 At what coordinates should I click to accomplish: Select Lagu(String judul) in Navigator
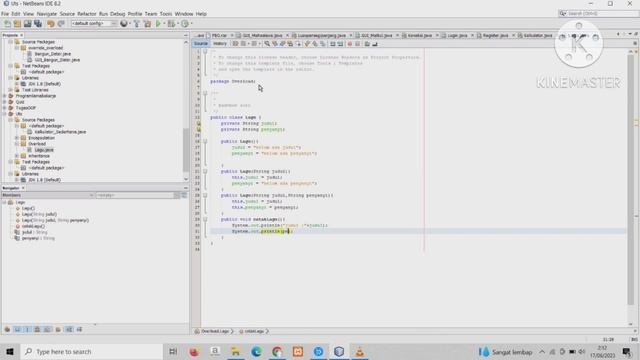tap(39, 214)
